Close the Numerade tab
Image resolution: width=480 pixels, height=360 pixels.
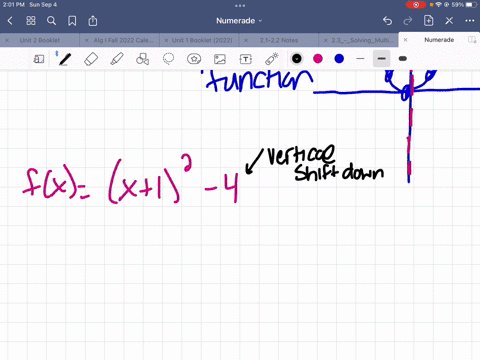click(x=405, y=40)
